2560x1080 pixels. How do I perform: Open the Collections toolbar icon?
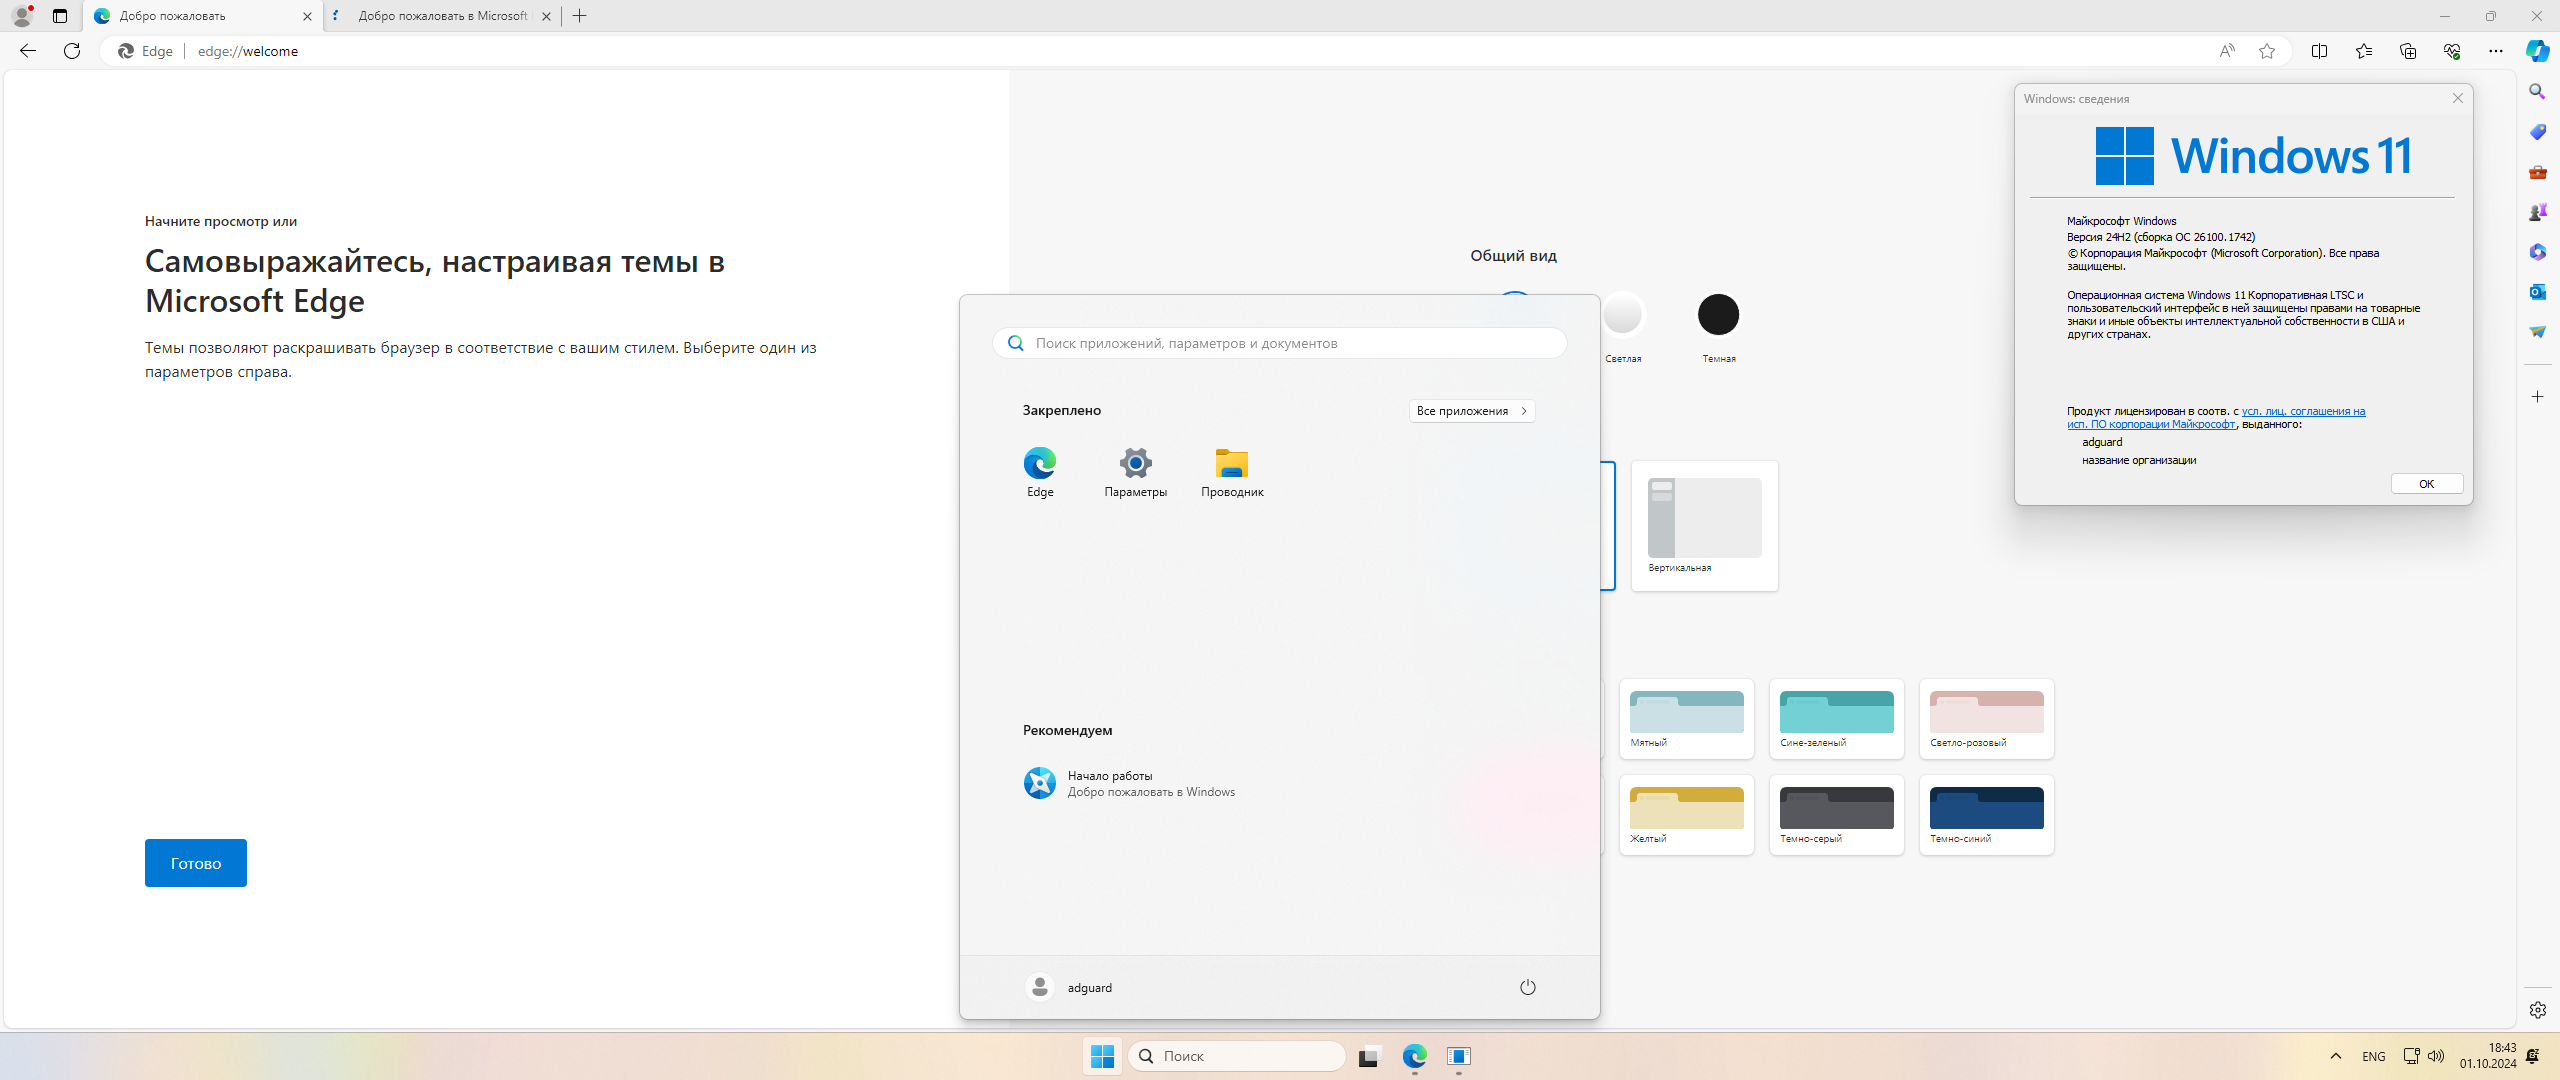pos(2407,51)
